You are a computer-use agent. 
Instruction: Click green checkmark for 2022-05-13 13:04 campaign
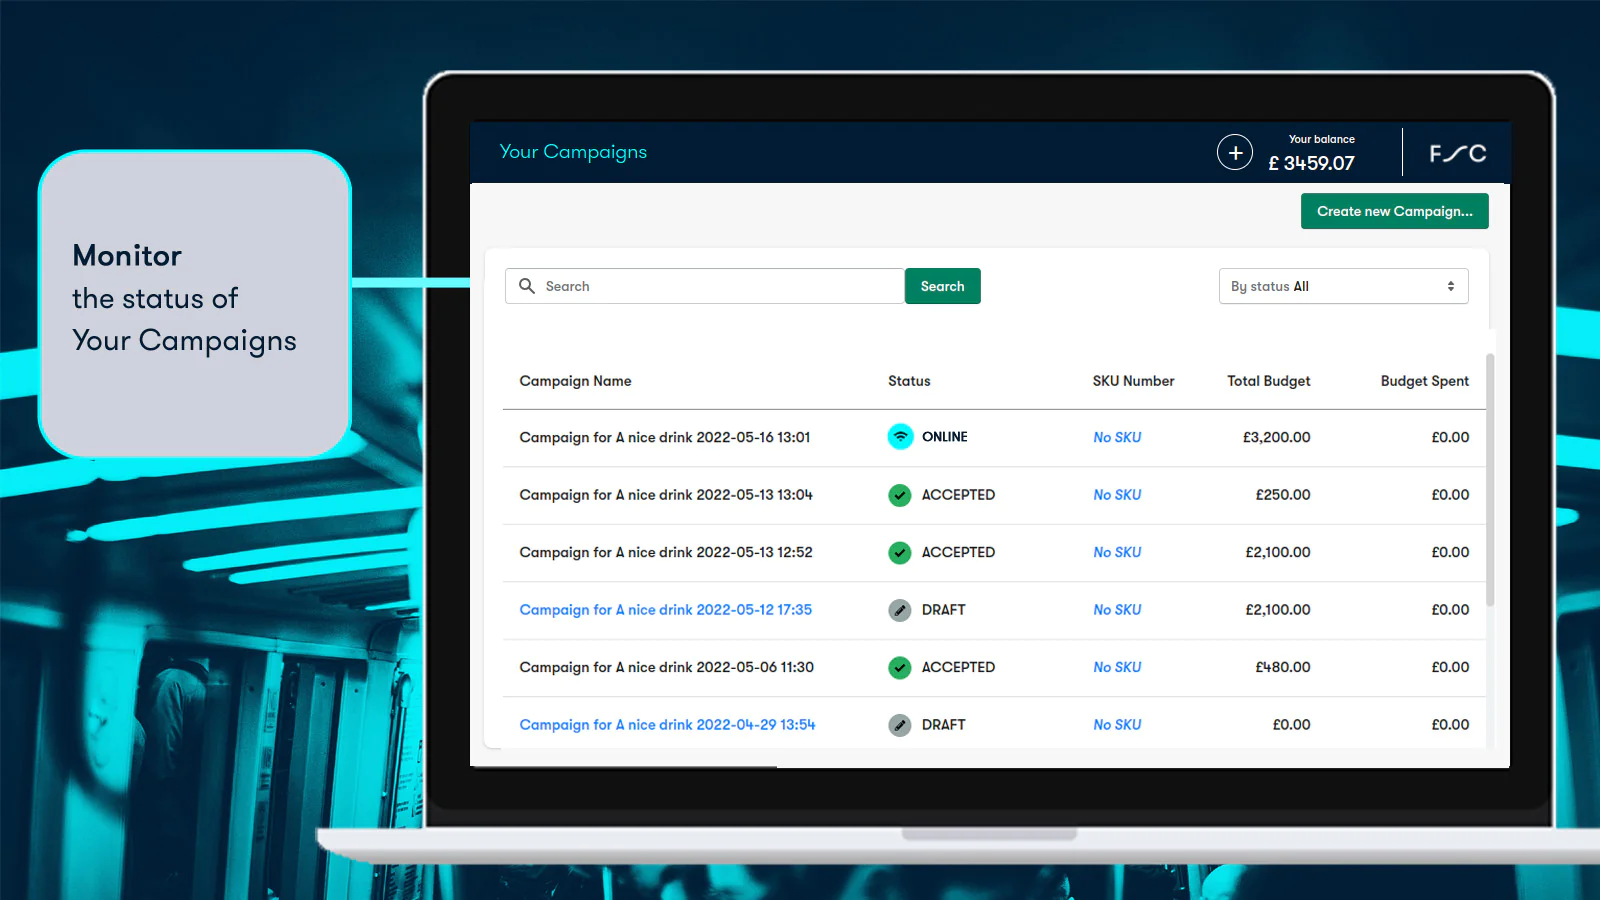pyautogui.click(x=900, y=495)
